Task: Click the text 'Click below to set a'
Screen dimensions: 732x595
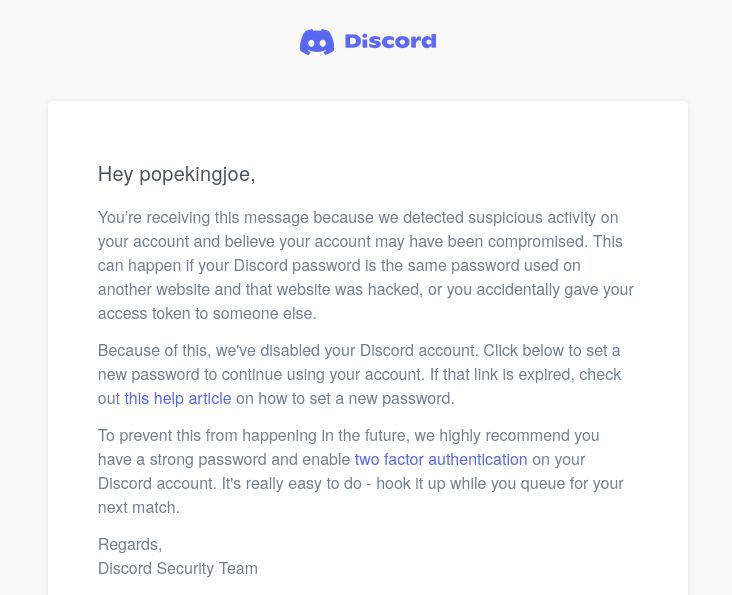Action: 553,350
